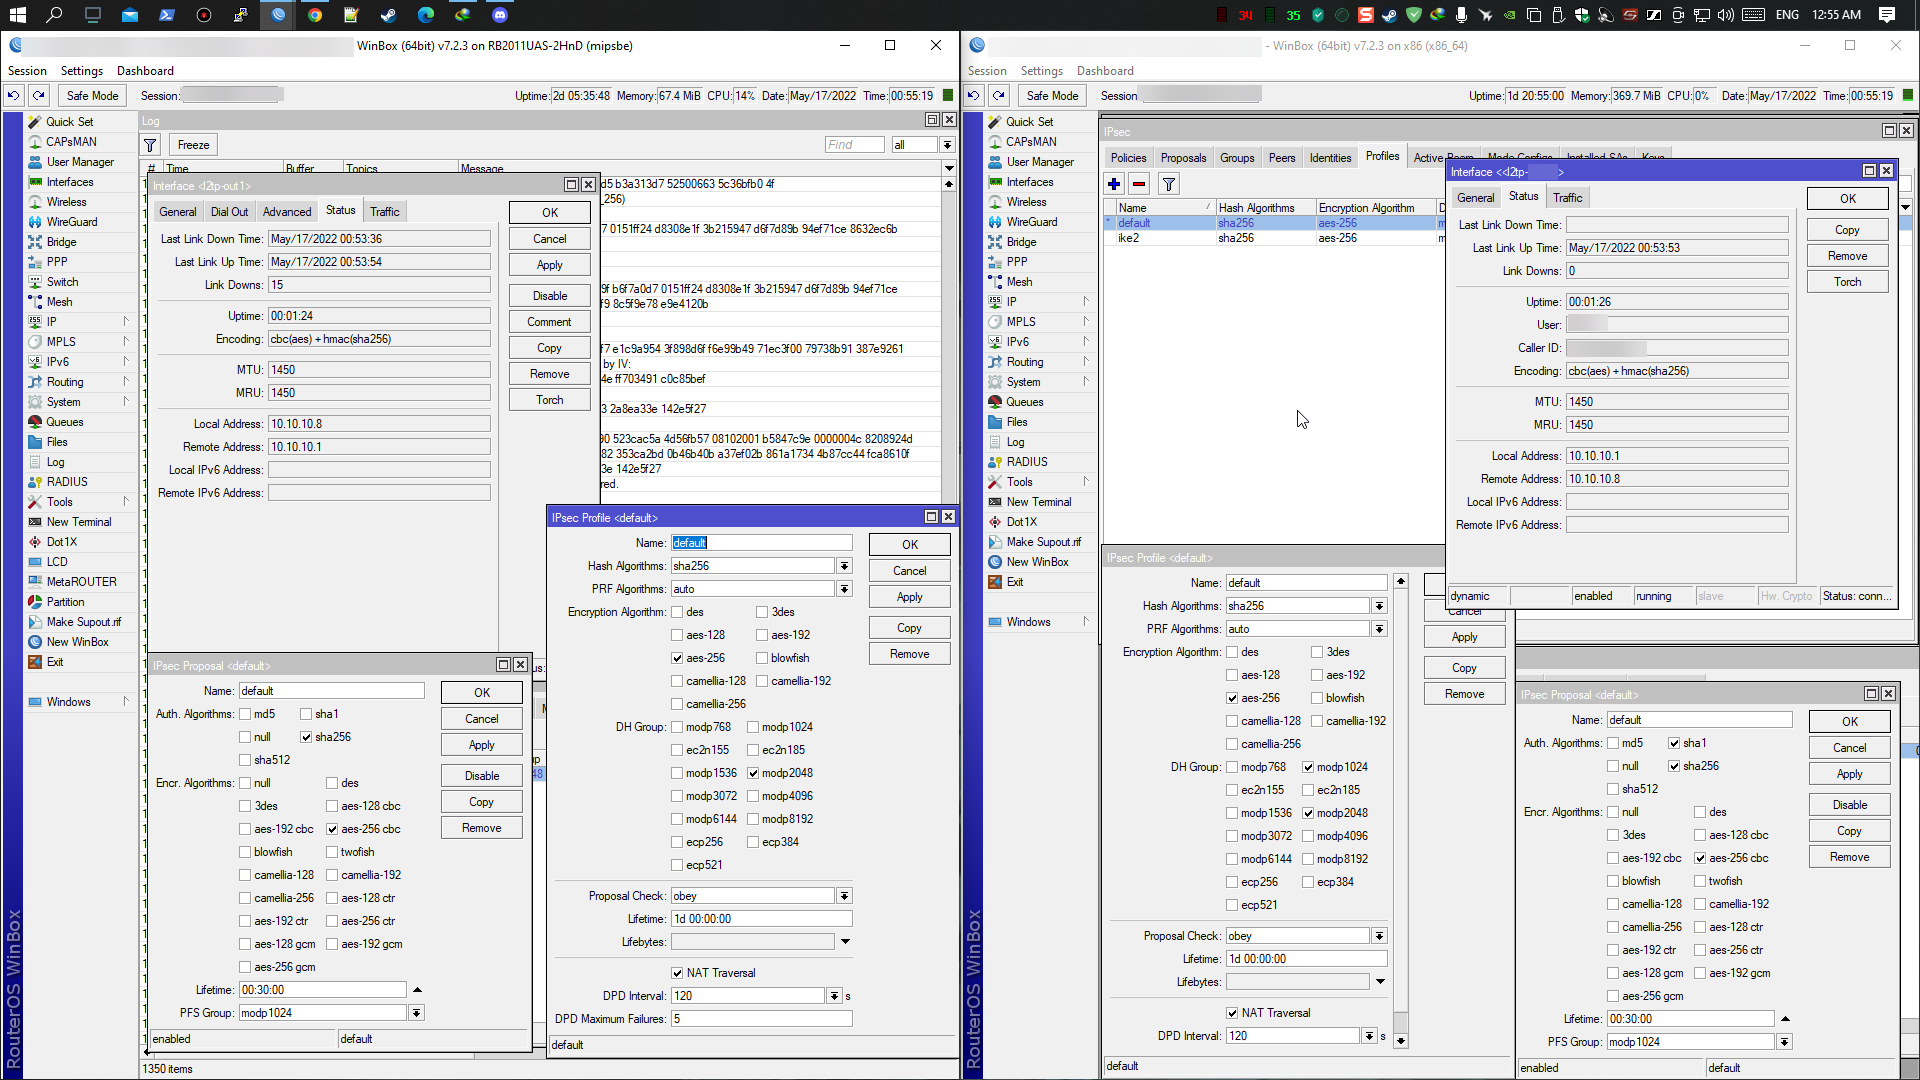Click Apply in left IPsec Profile
Image resolution: width=1920 pixels, height=1080 pixels.
point(910,597)
